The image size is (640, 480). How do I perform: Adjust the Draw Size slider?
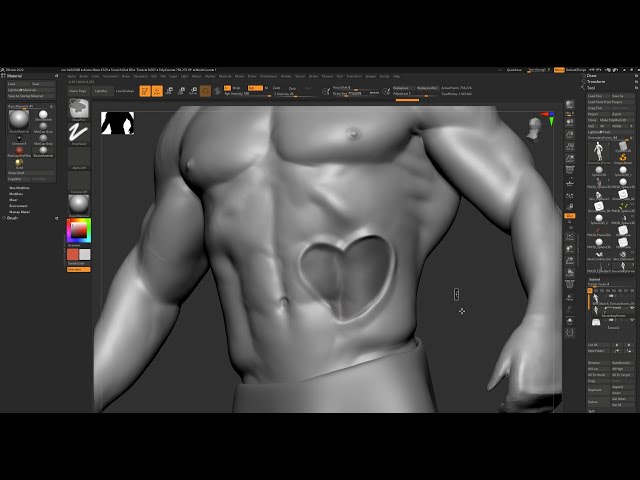[356, 93]
